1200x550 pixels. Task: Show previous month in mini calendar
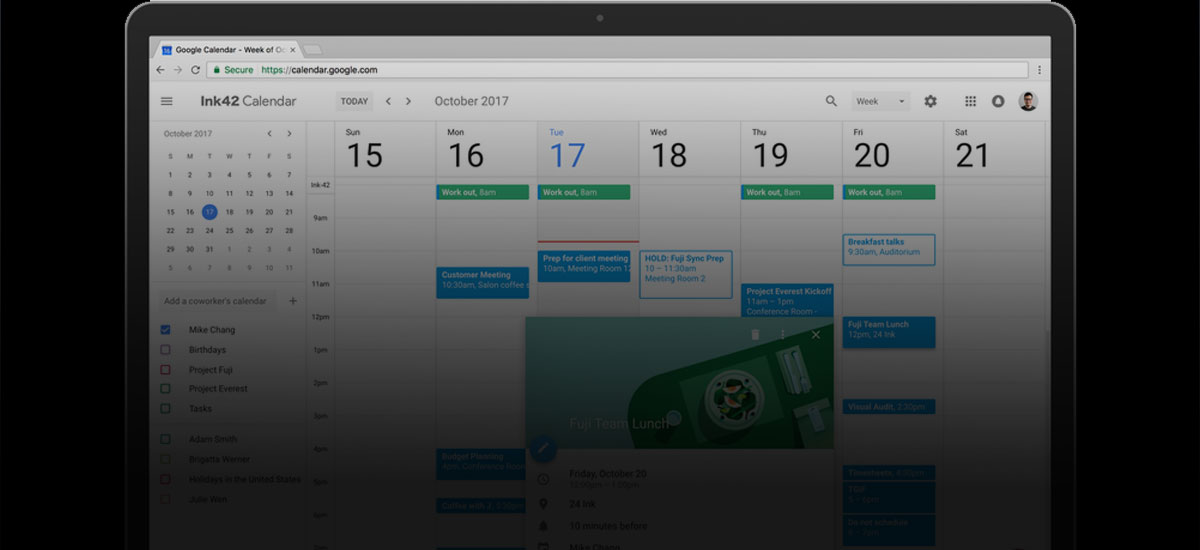269,133
